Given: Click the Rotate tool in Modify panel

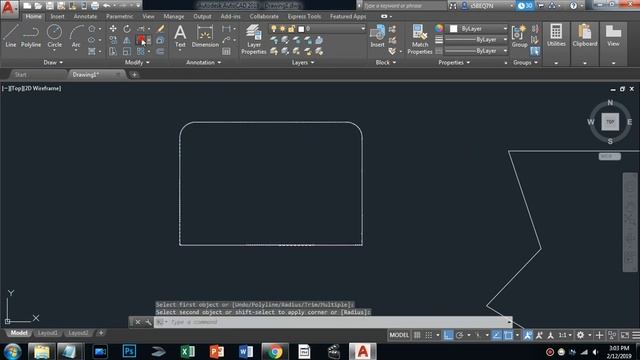Looking at the screenshot, I should pos(127,29).
